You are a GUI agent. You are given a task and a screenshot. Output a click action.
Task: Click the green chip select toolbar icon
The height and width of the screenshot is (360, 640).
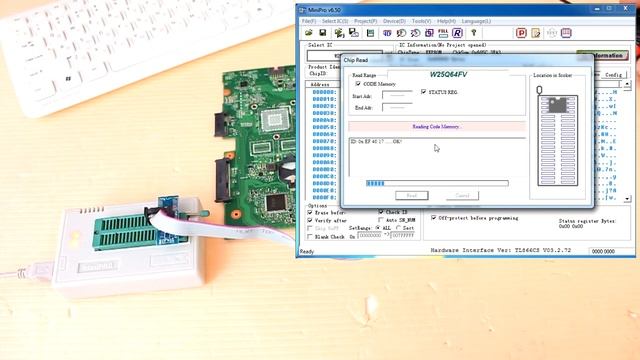click(x=370, y=33)
